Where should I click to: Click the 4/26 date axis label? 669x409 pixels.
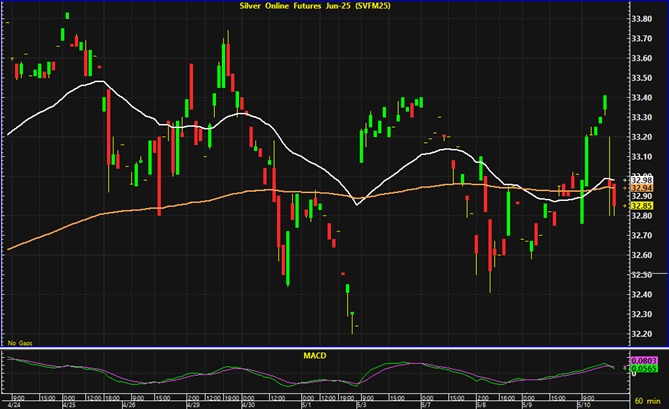128,405
